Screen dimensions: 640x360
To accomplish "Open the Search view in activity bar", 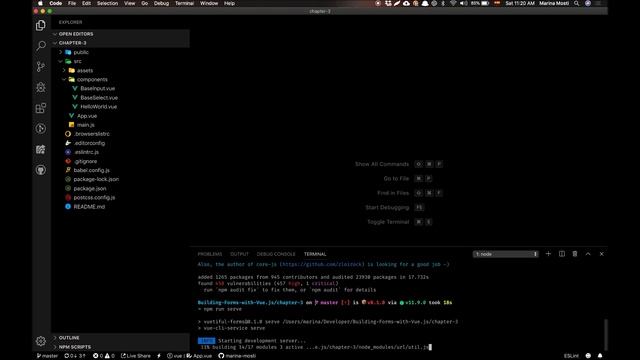I will pyautogui.click(x=41, y=46).
